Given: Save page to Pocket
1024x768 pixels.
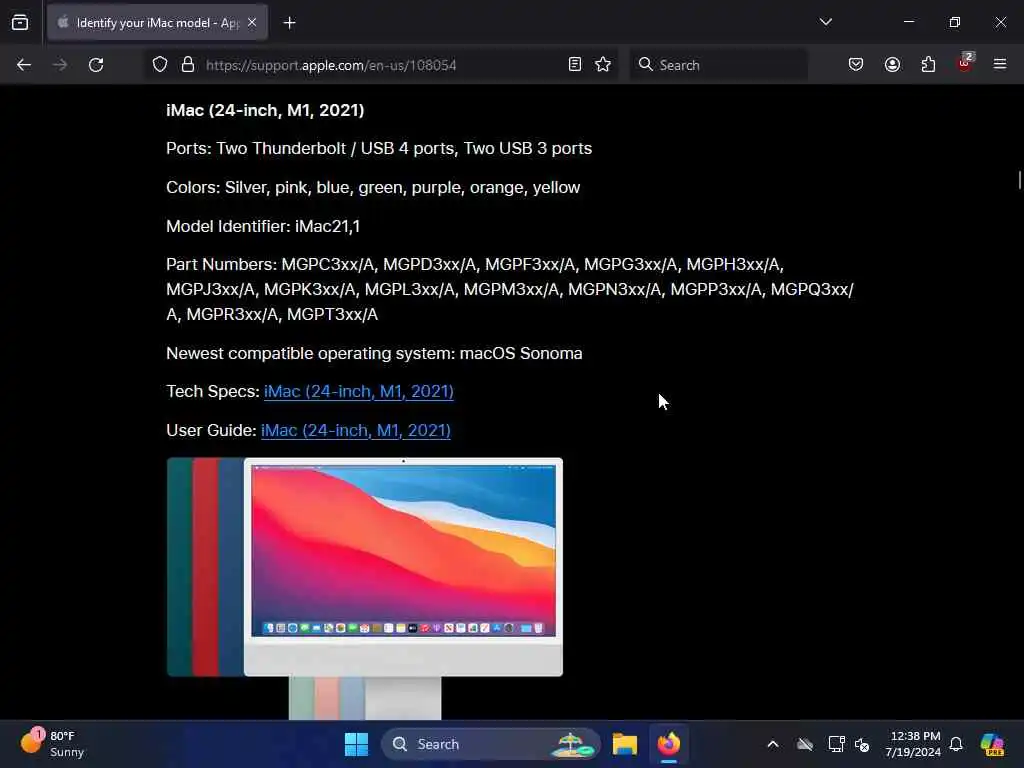Looking at the screenshot, I should tap(856, 65).
